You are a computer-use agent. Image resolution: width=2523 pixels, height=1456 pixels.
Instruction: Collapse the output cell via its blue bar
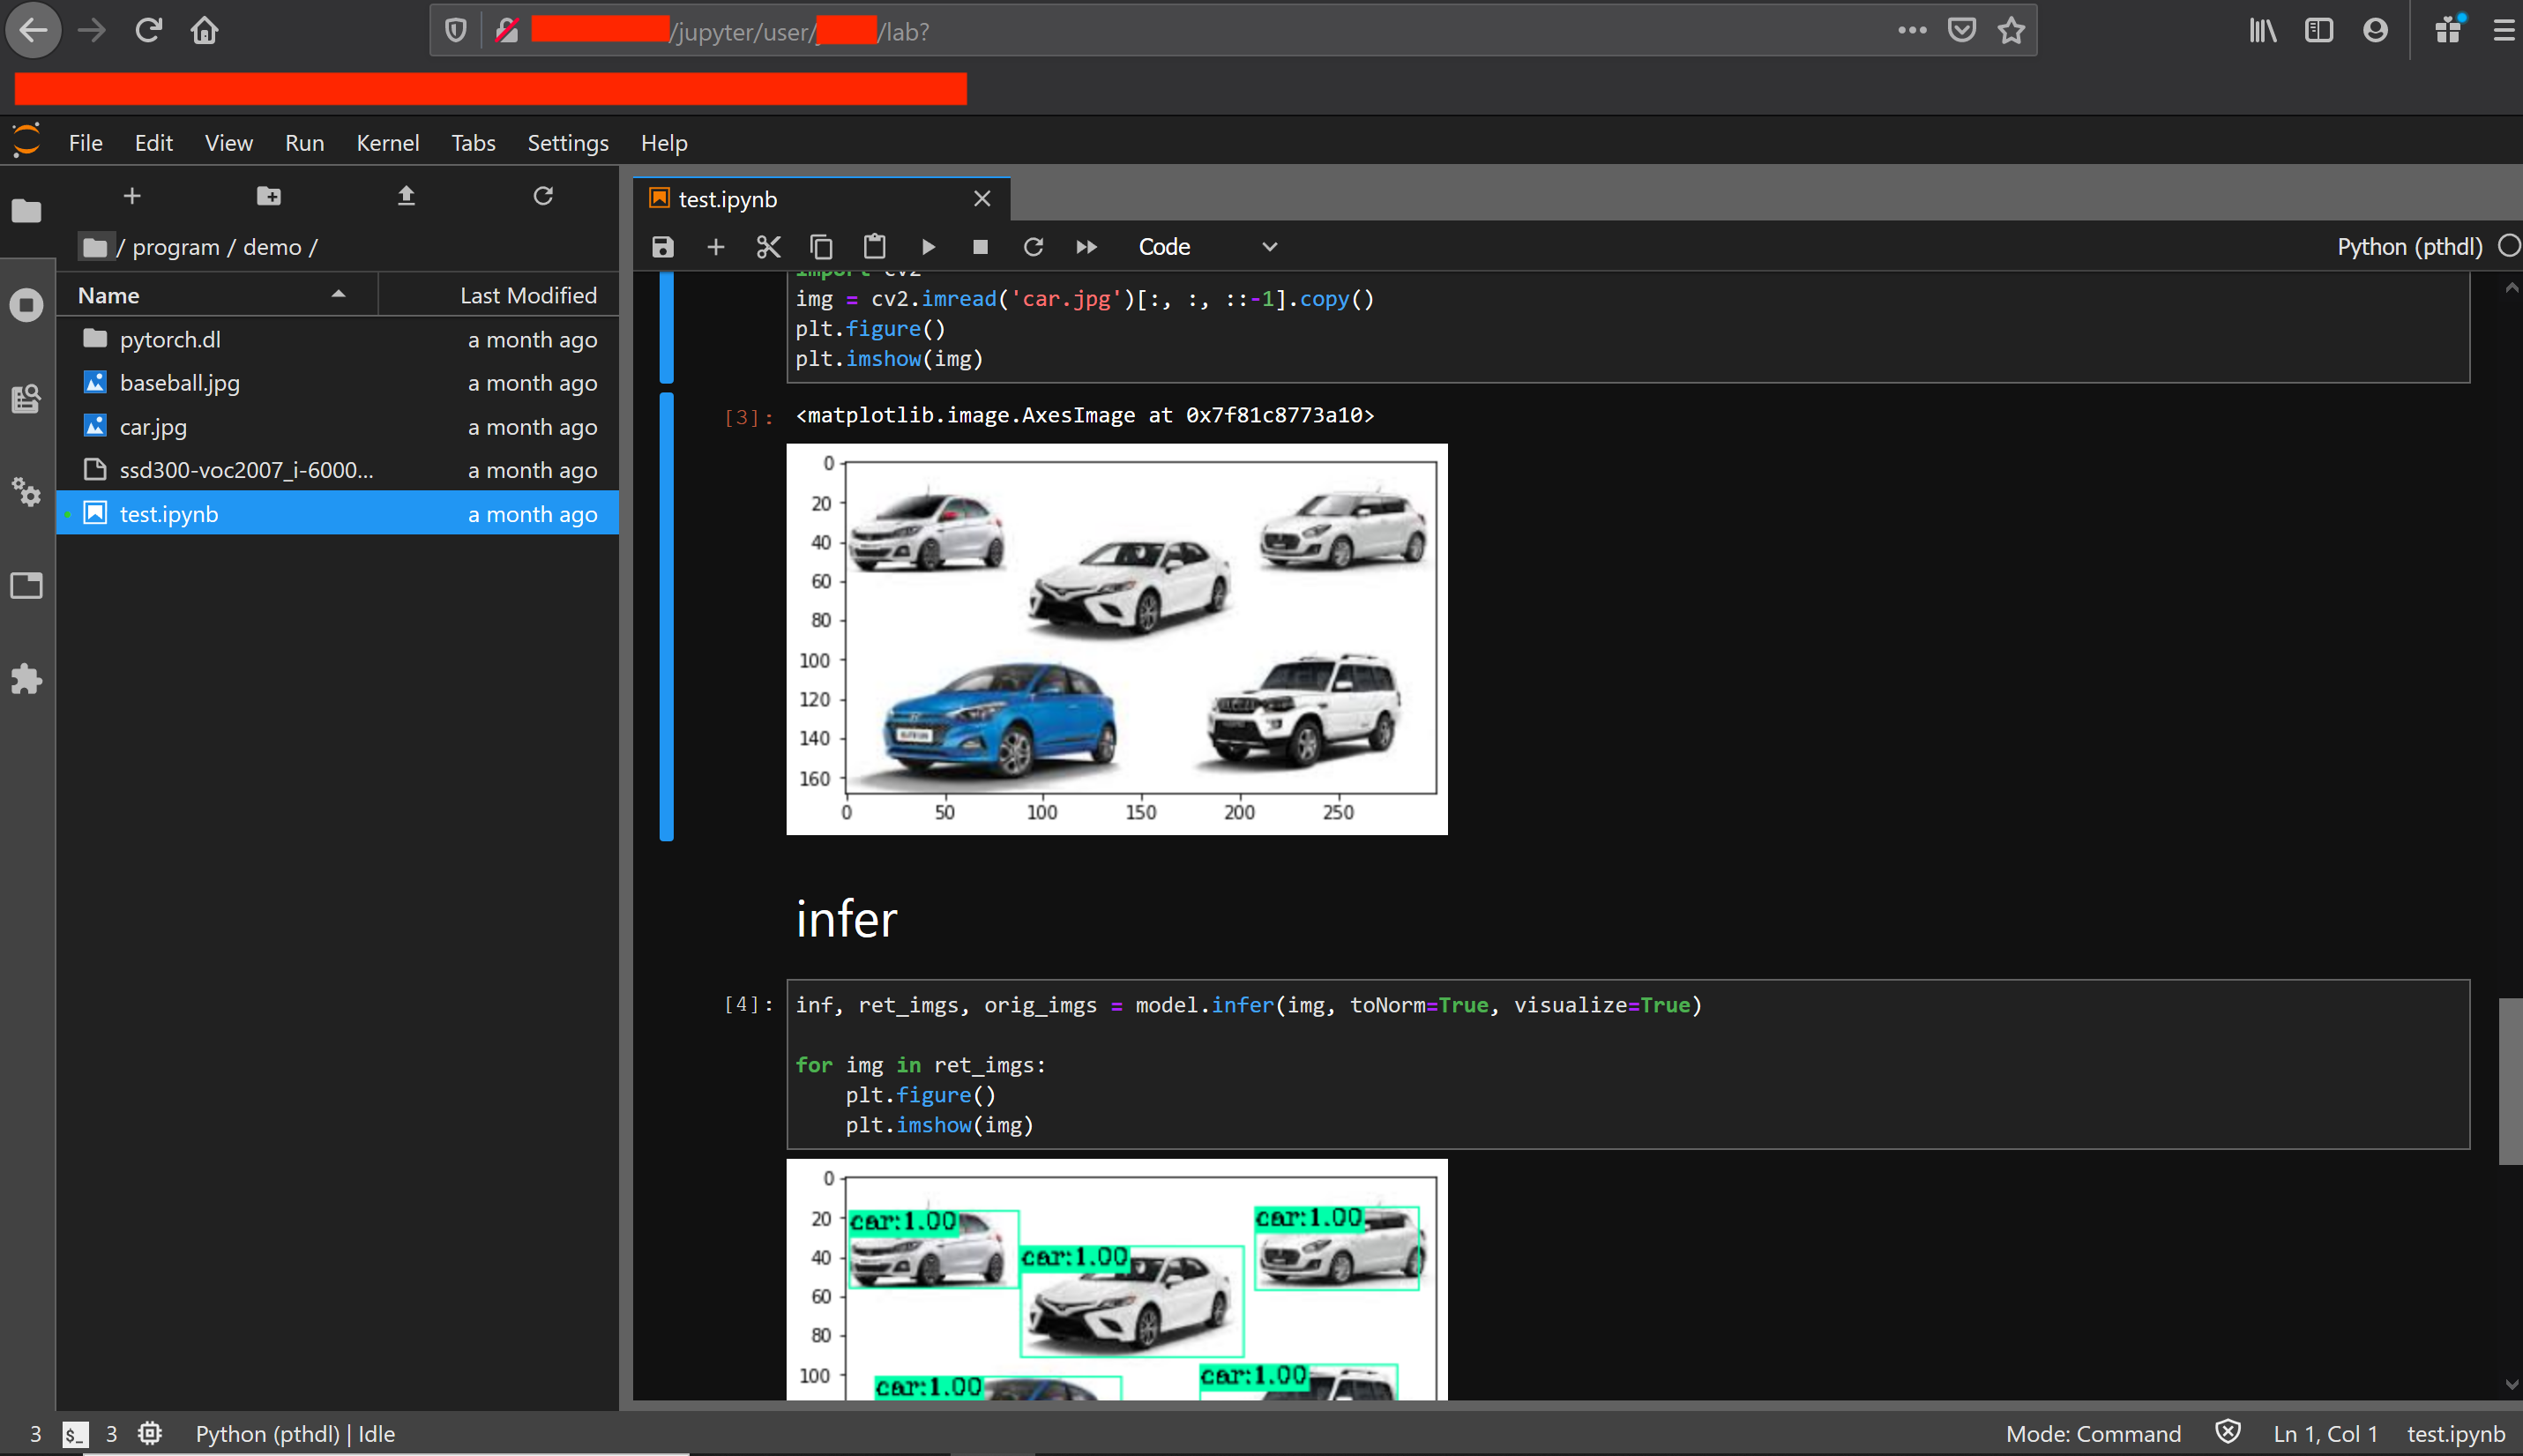pyautogui.click(x=667, y=616)
